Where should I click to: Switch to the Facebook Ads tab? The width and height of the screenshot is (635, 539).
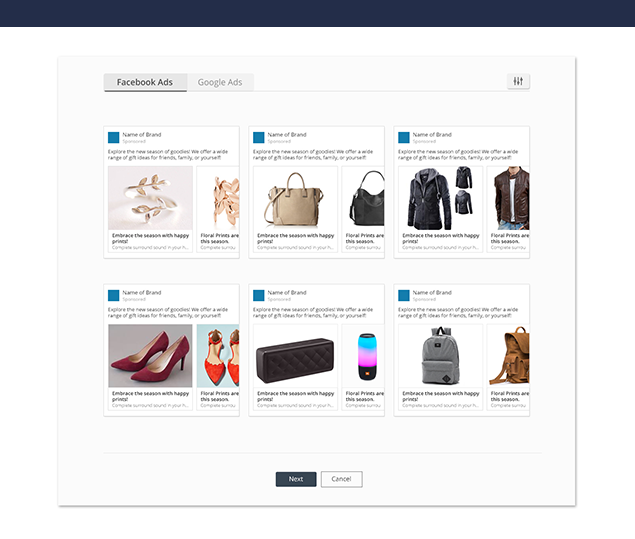(x=145, y=82)
